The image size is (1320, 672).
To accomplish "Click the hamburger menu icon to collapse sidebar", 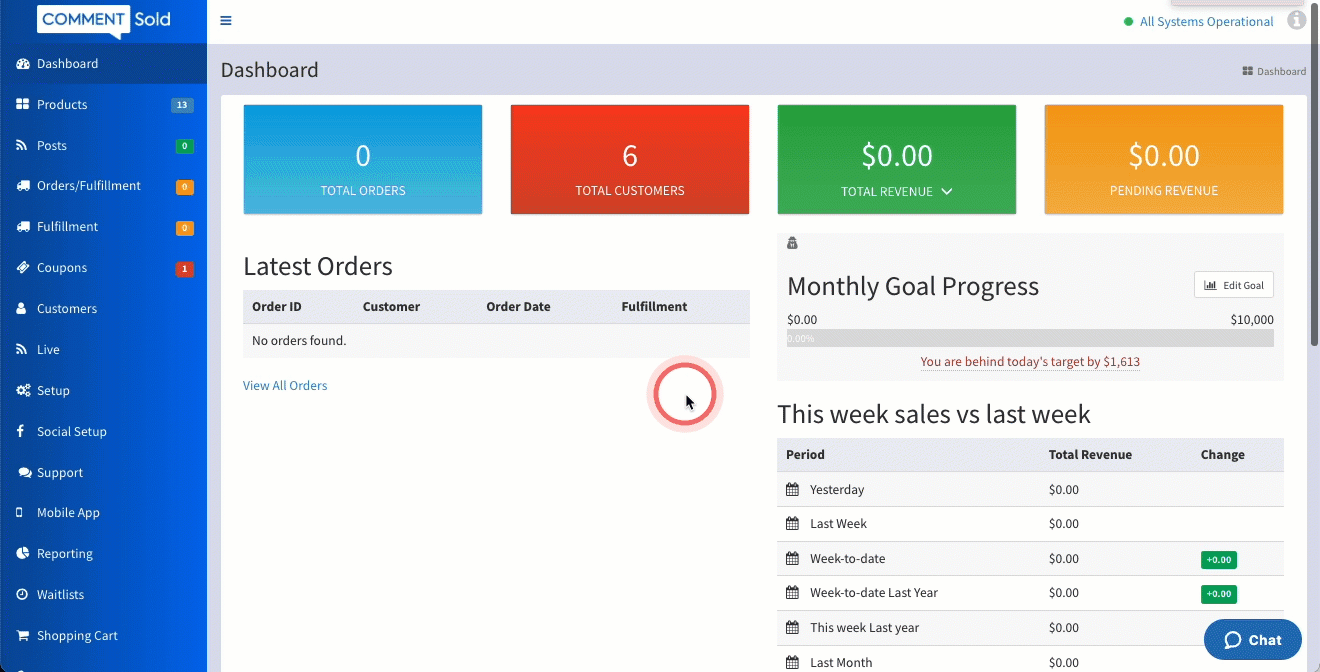I will [x=226, y=21].
